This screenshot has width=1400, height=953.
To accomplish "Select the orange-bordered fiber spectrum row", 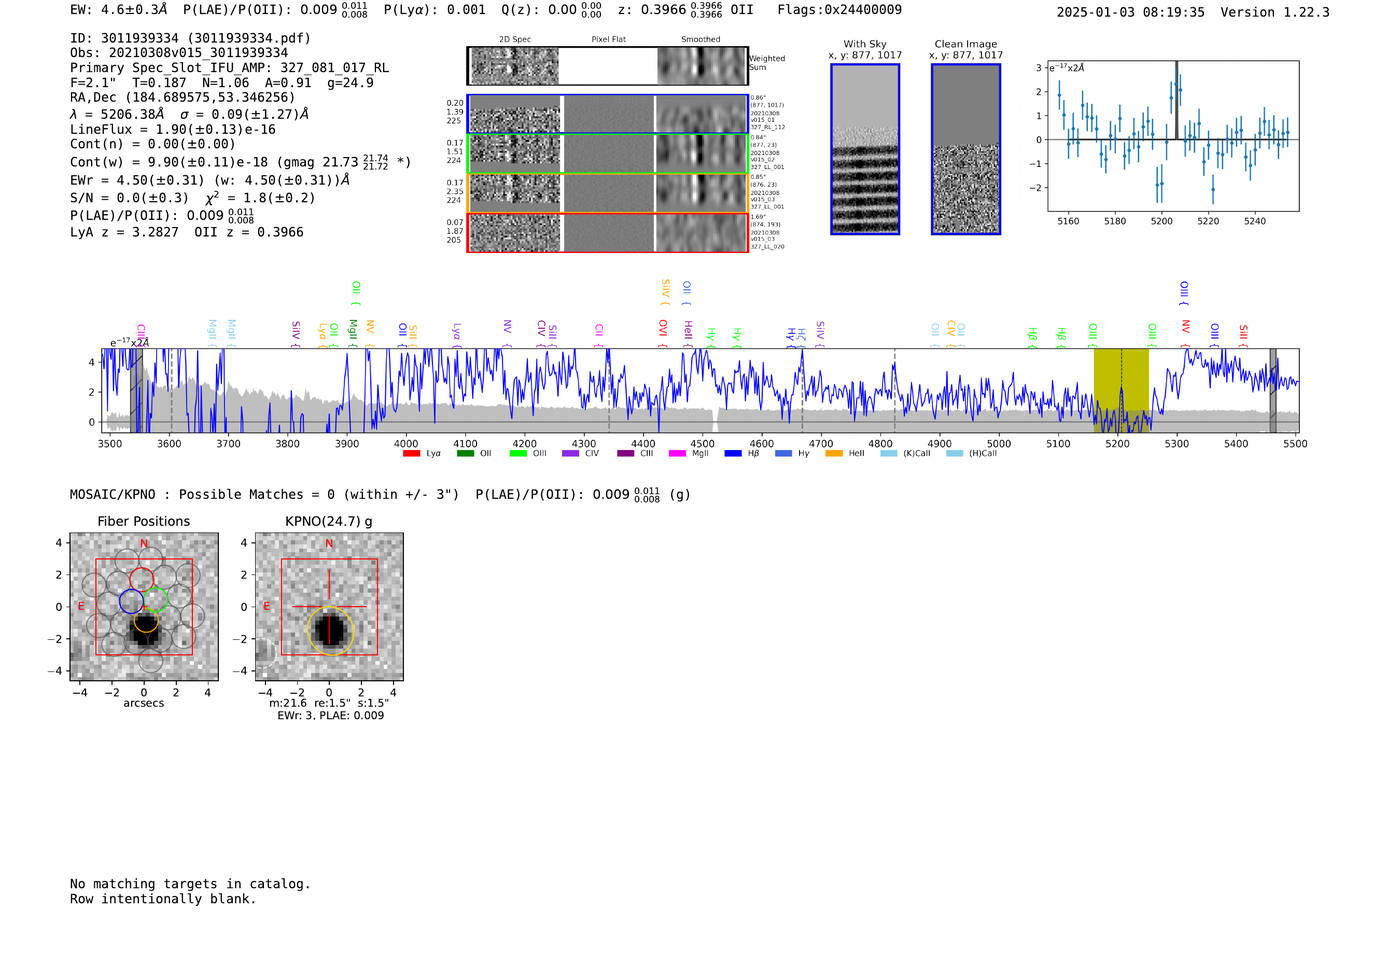I will (x=607, y=193).
